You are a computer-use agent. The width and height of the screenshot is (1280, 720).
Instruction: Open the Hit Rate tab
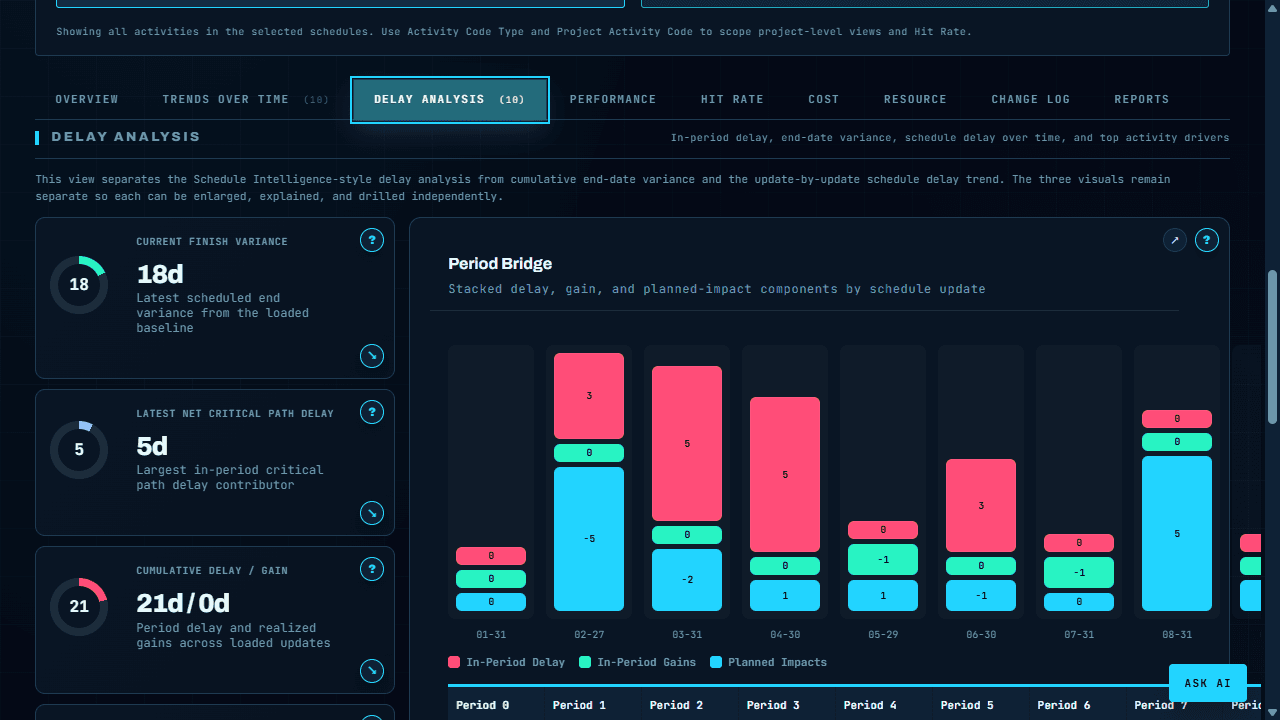click(732, 99)
